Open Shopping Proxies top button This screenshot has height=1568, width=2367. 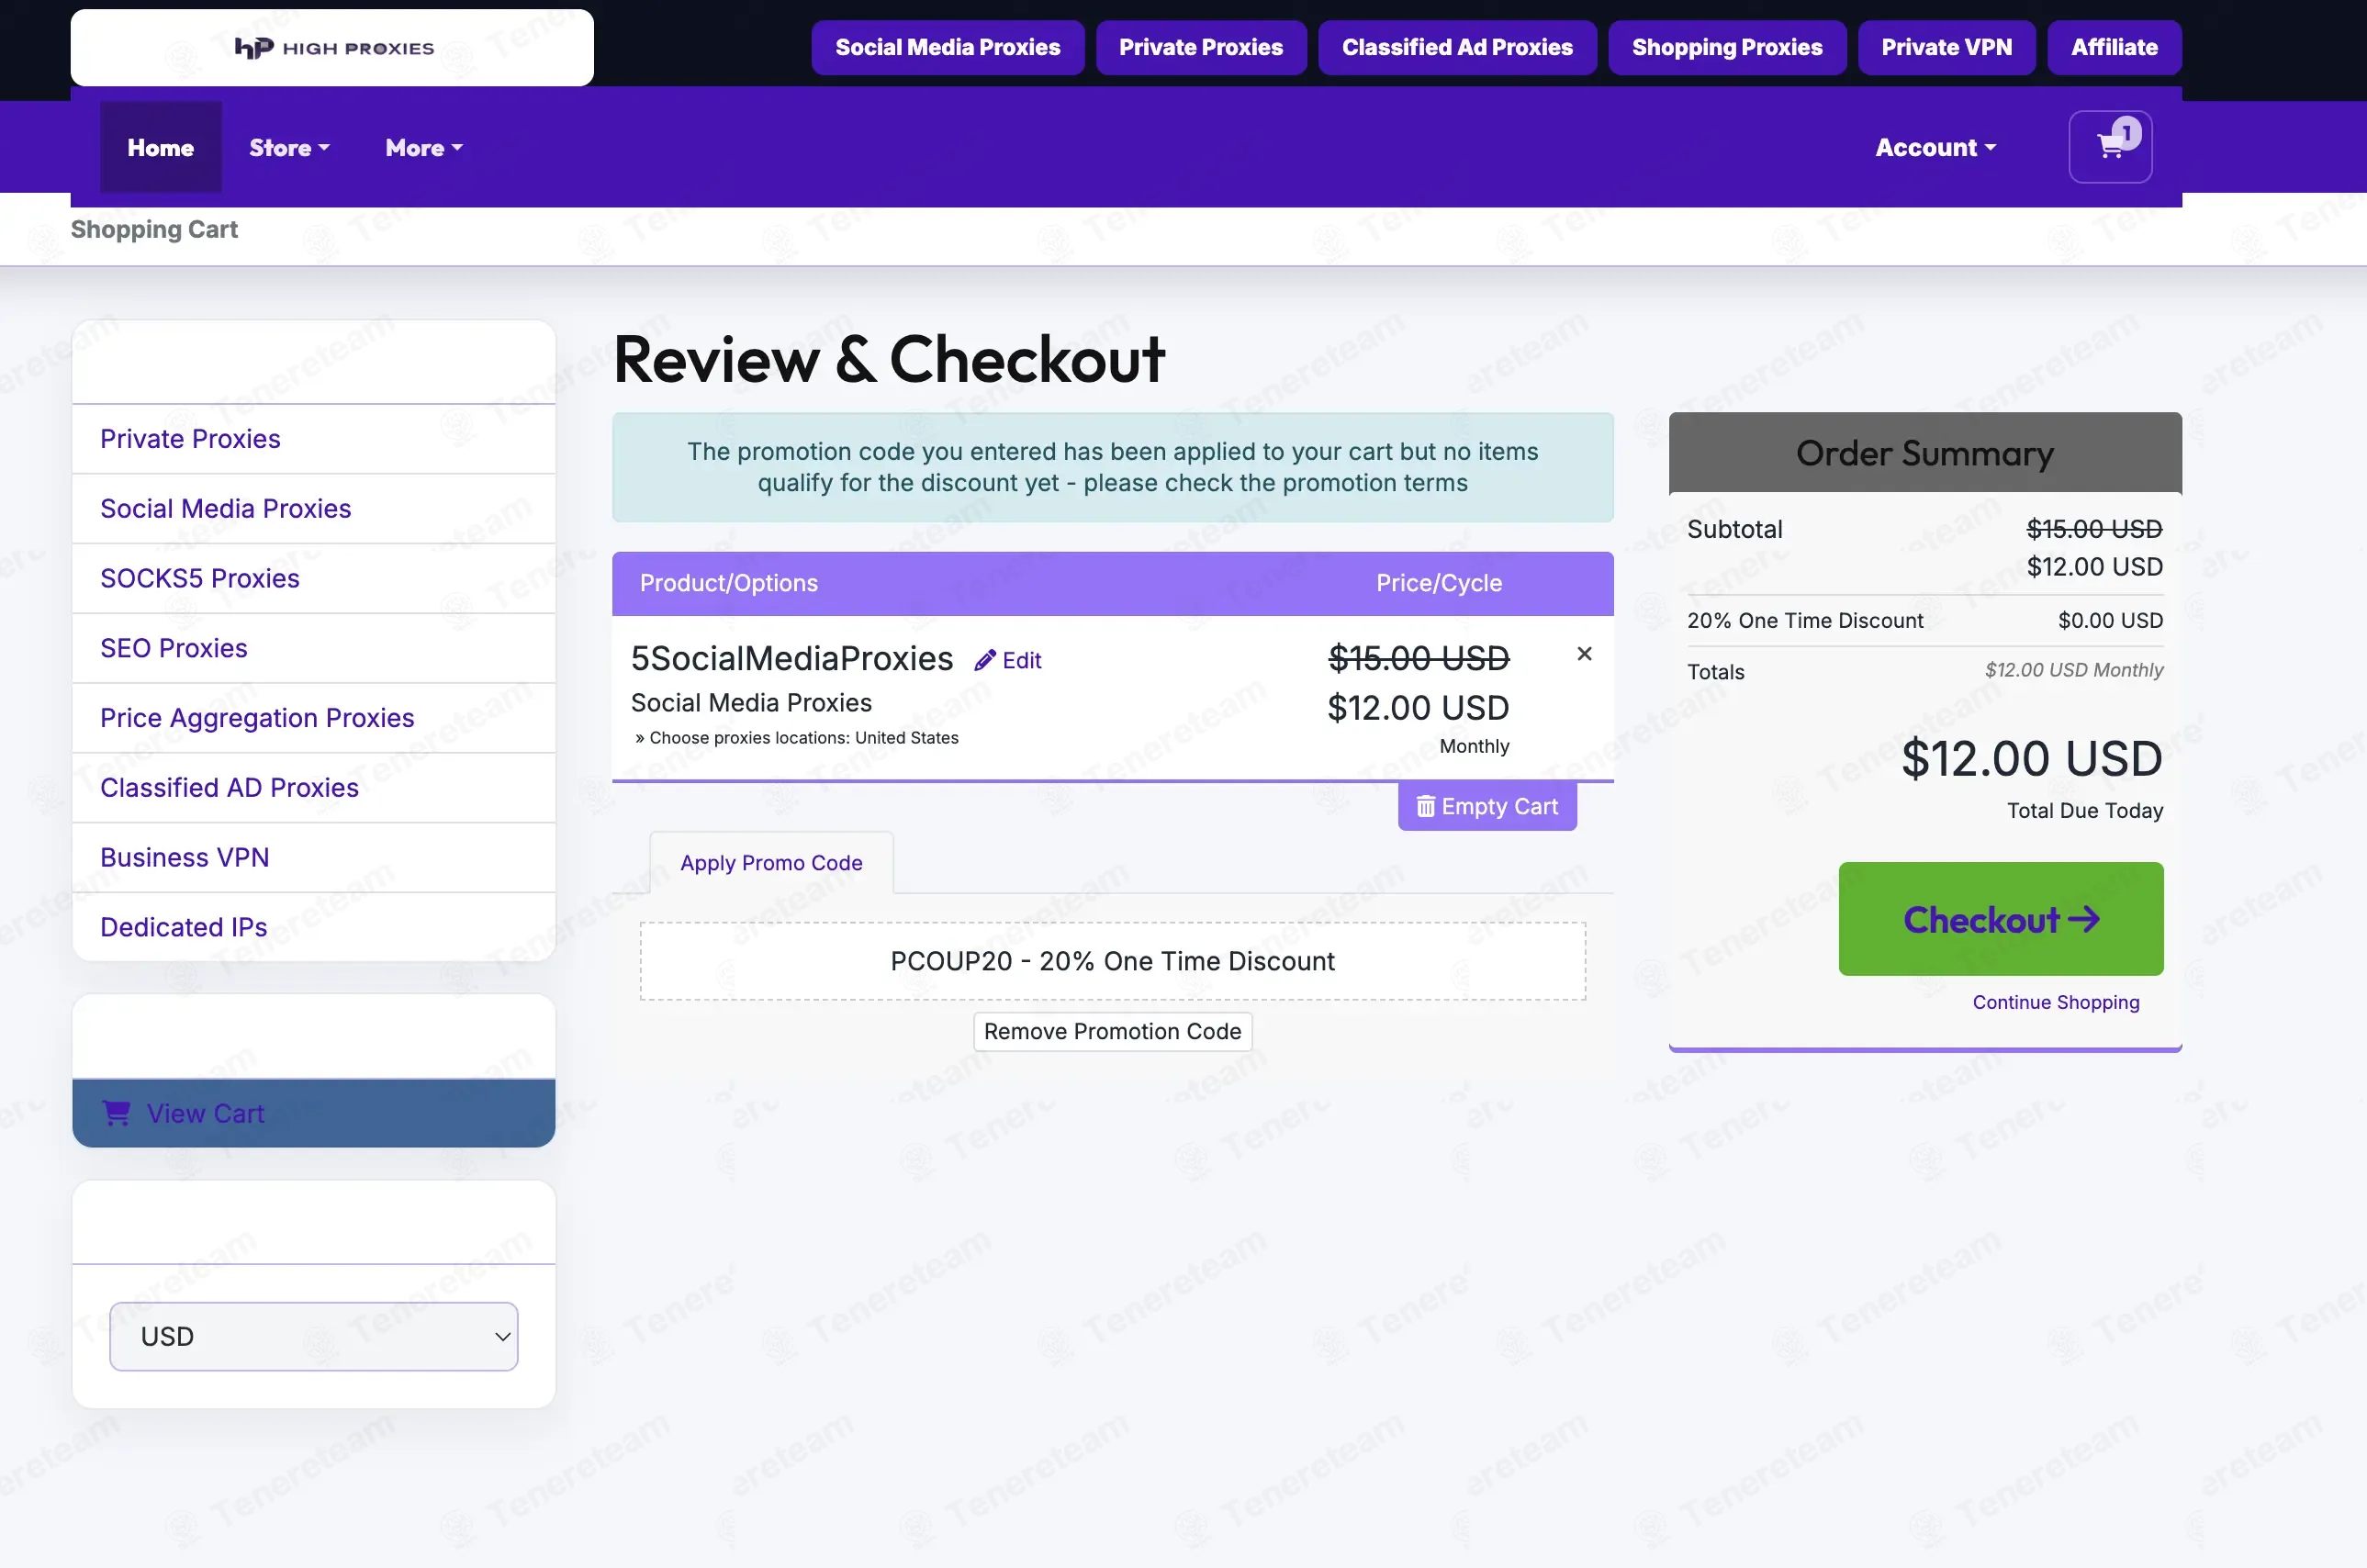(1727, 48)
